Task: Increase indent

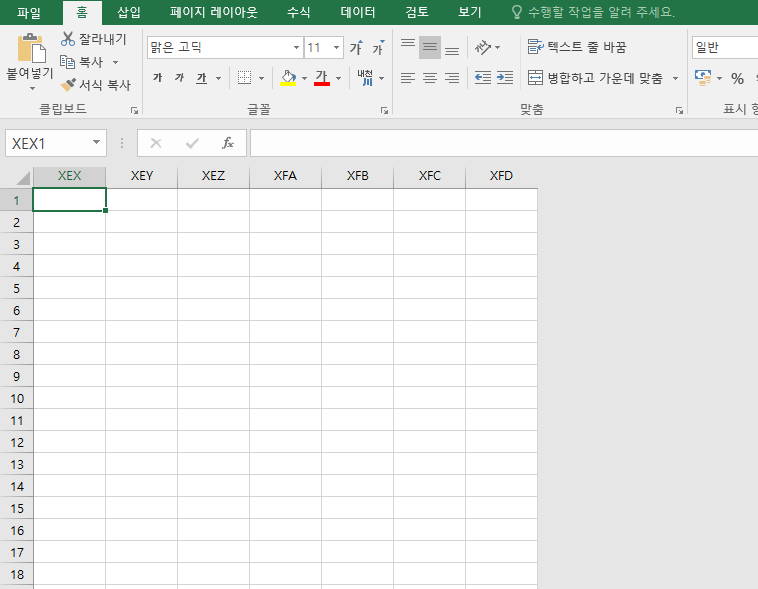Action: click(x=505, y=77)
